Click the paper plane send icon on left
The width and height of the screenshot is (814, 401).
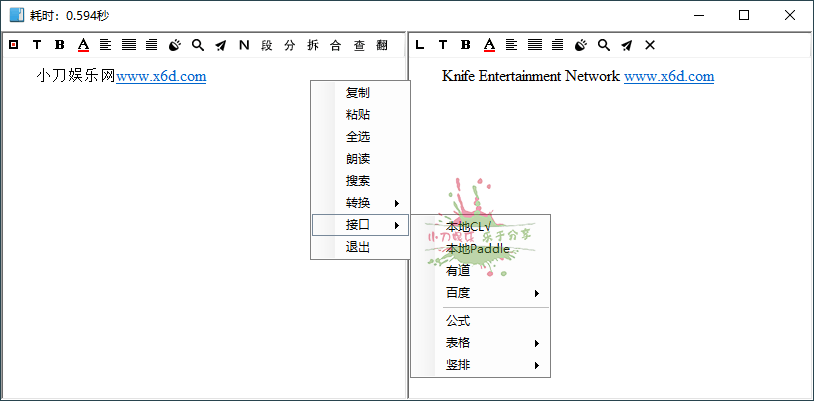point(221,44)
